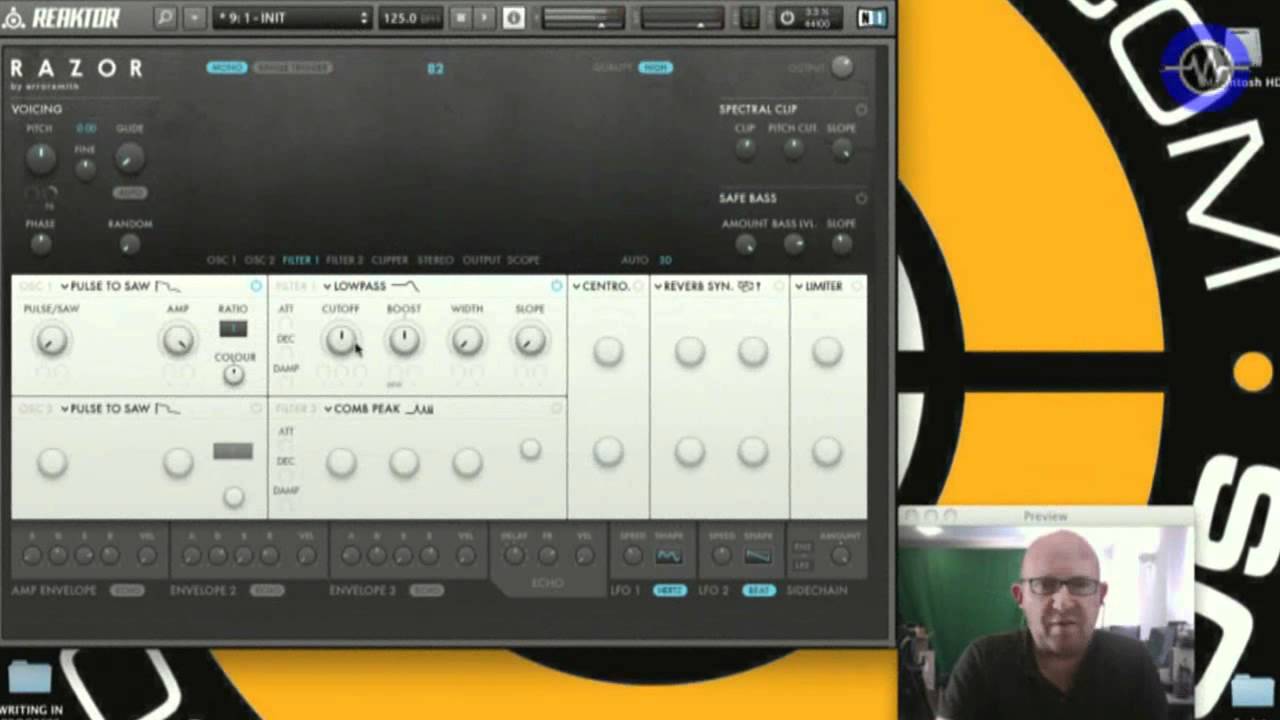Click the LFO 2 SHAPE waveform display
1280x720 pixels.
click(758, 555)
